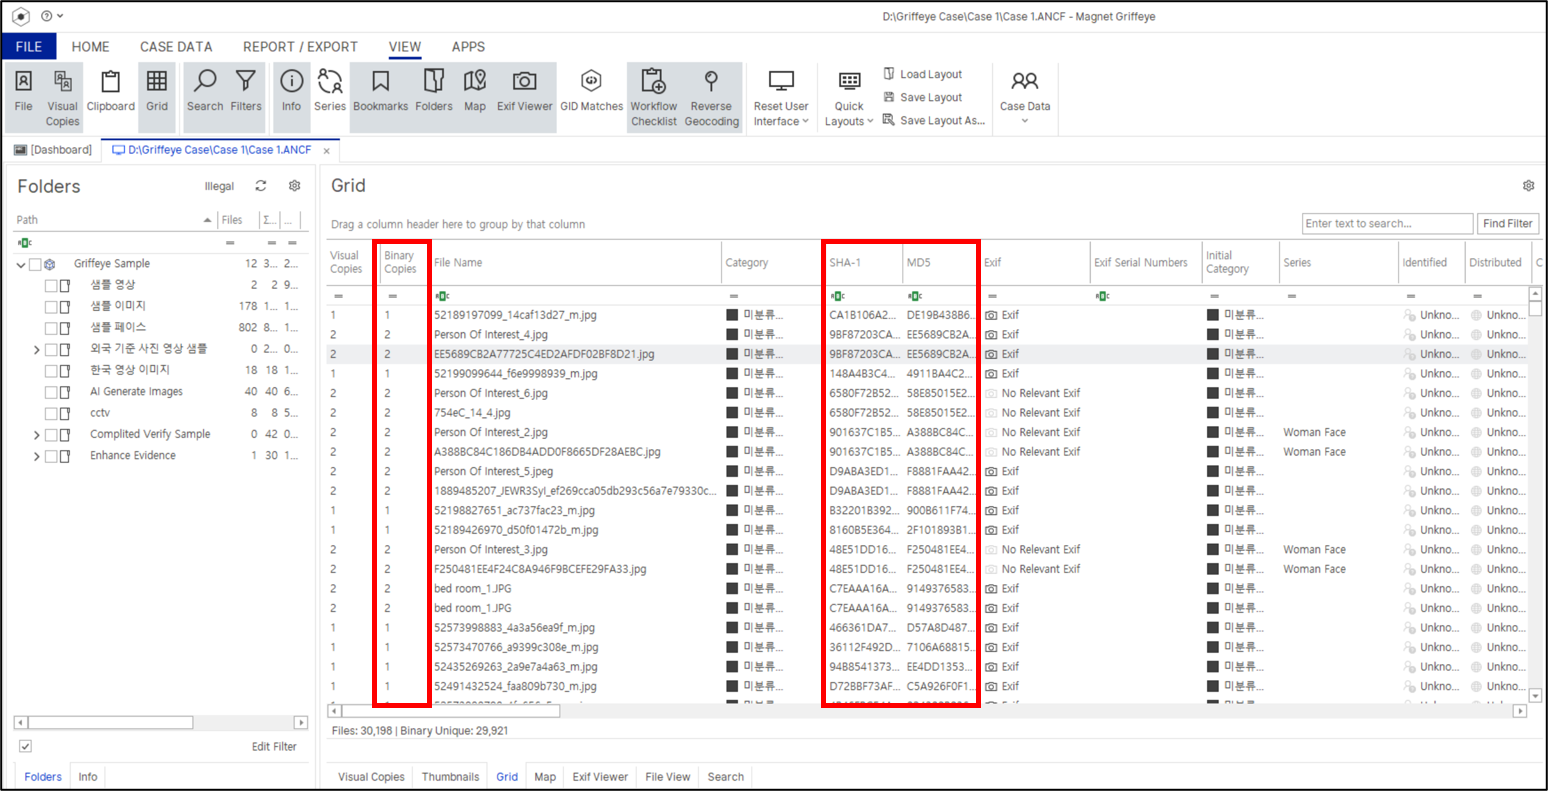
Task: Click the Illegal button in Folders panel
Action: click(x=219, y=186)
